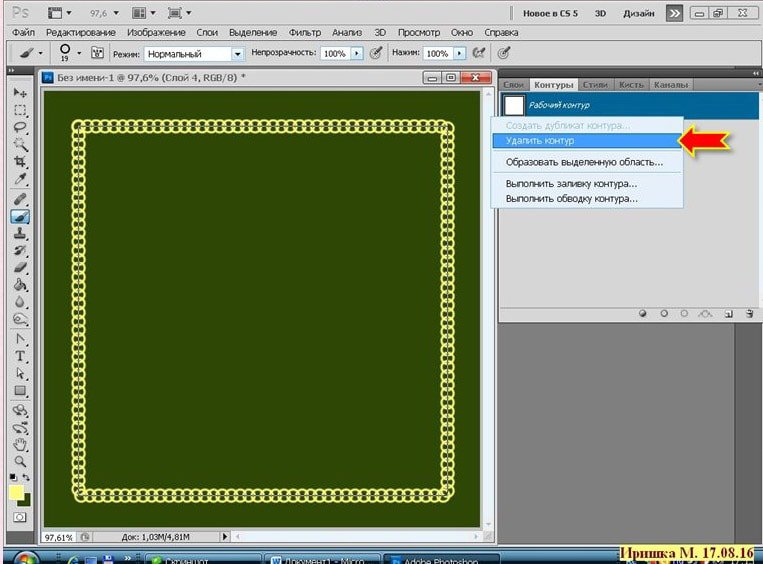Screen dimensions: 763x564
Task: Toggle the airbrush mode icon in options bar
Action: 481,53
